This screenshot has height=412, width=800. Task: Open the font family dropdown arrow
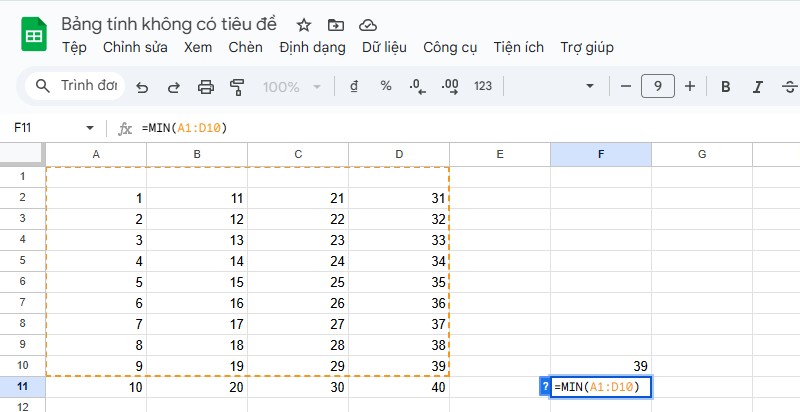point(590,86)
